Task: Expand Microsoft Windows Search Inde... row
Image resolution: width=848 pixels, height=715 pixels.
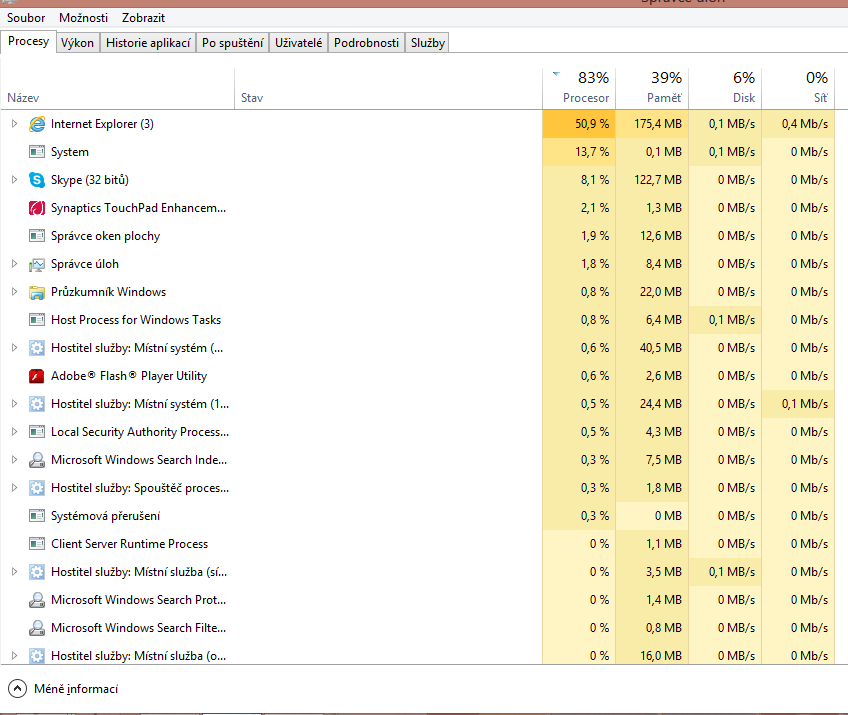Action: [x=14, y=460]
